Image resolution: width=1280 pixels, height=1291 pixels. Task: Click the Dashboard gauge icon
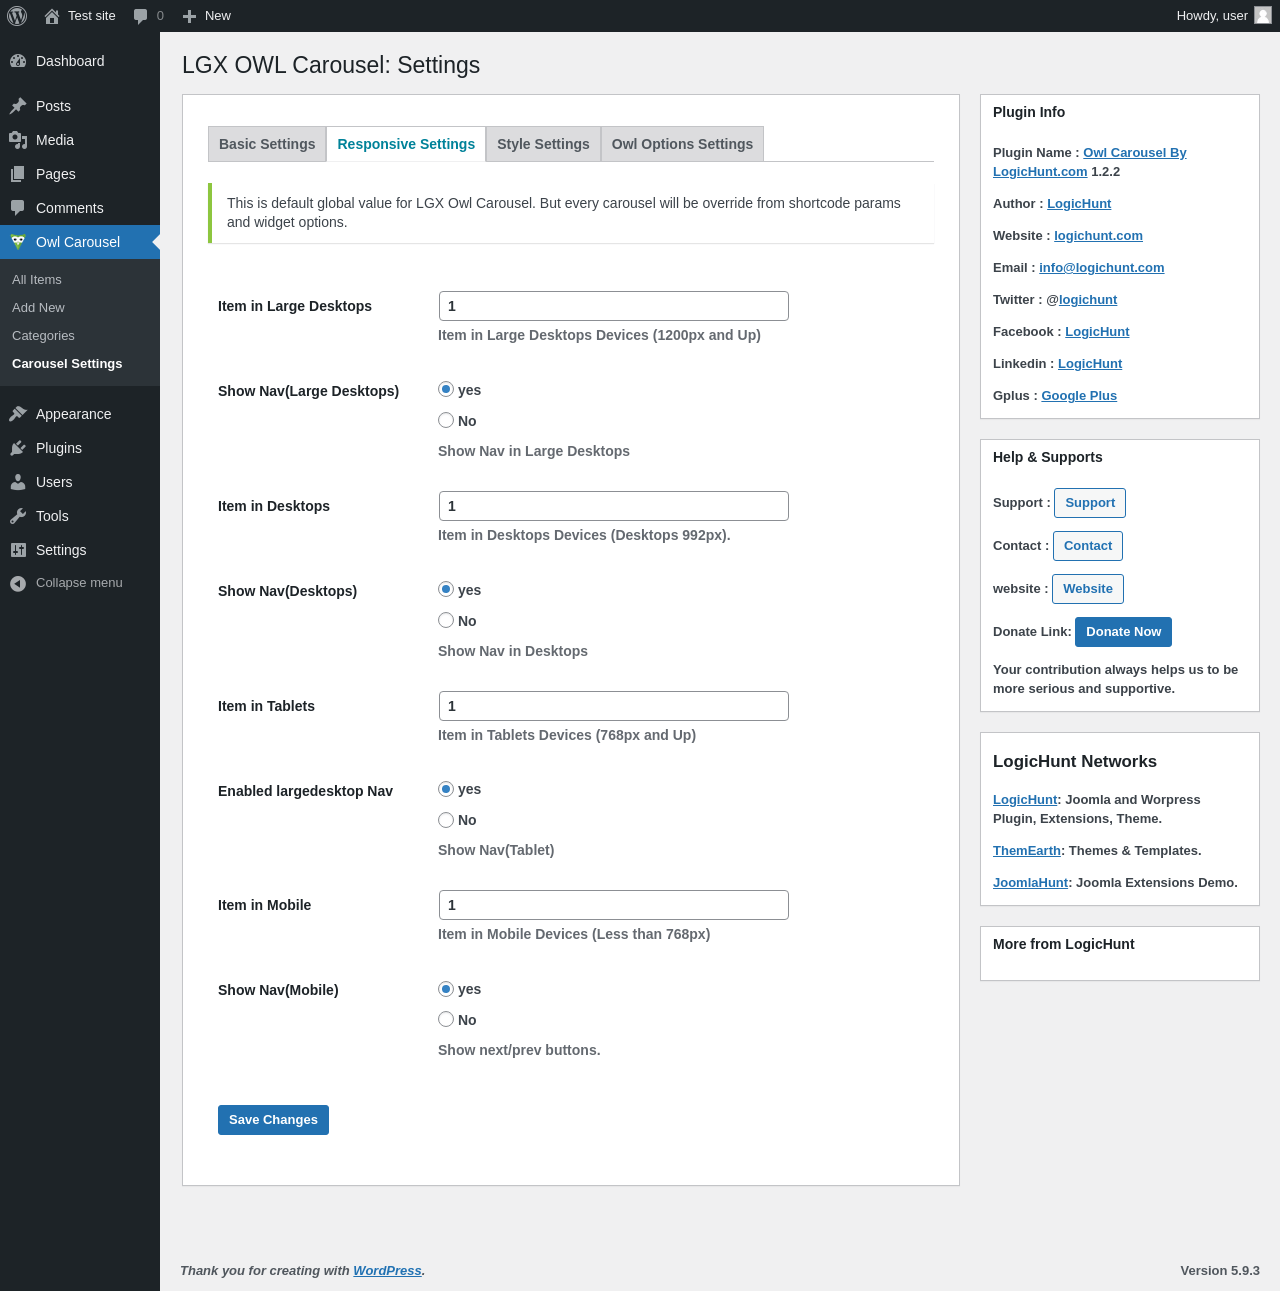click(18, 61)
